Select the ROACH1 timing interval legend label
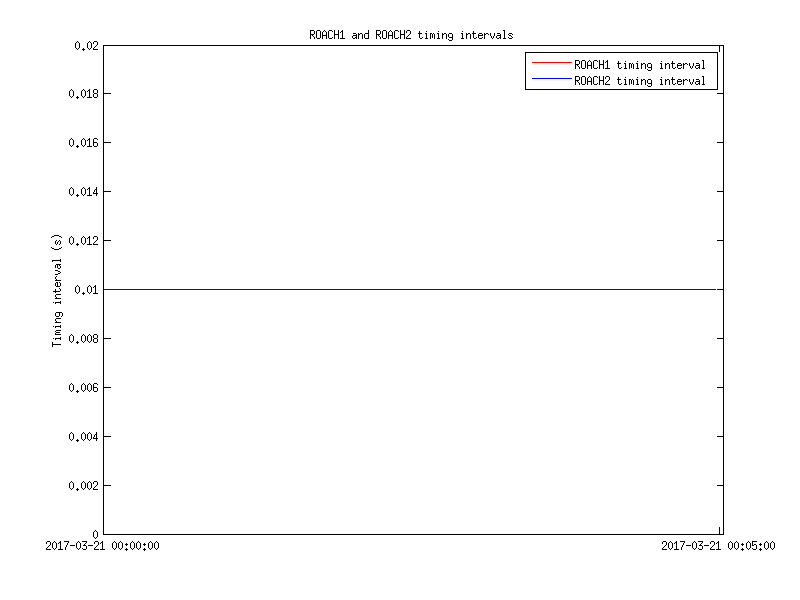 [639, 65]
